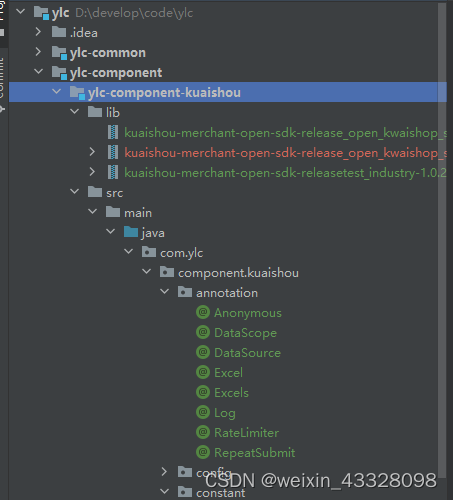Viewport: 453px width, 500px height.
Task: Click the blue java source root icon
Action: click(x=131, y=232)
